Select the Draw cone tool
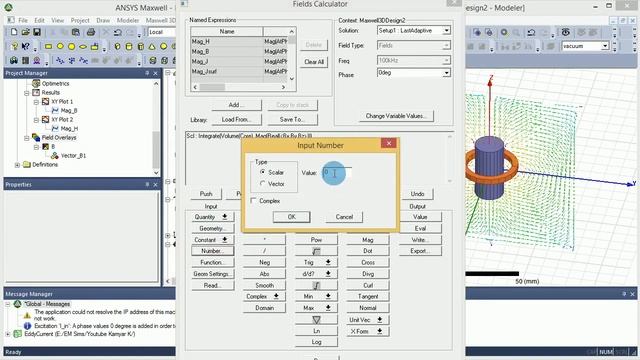This screenshot has width=640, height=360. click(x=152, y=47)
